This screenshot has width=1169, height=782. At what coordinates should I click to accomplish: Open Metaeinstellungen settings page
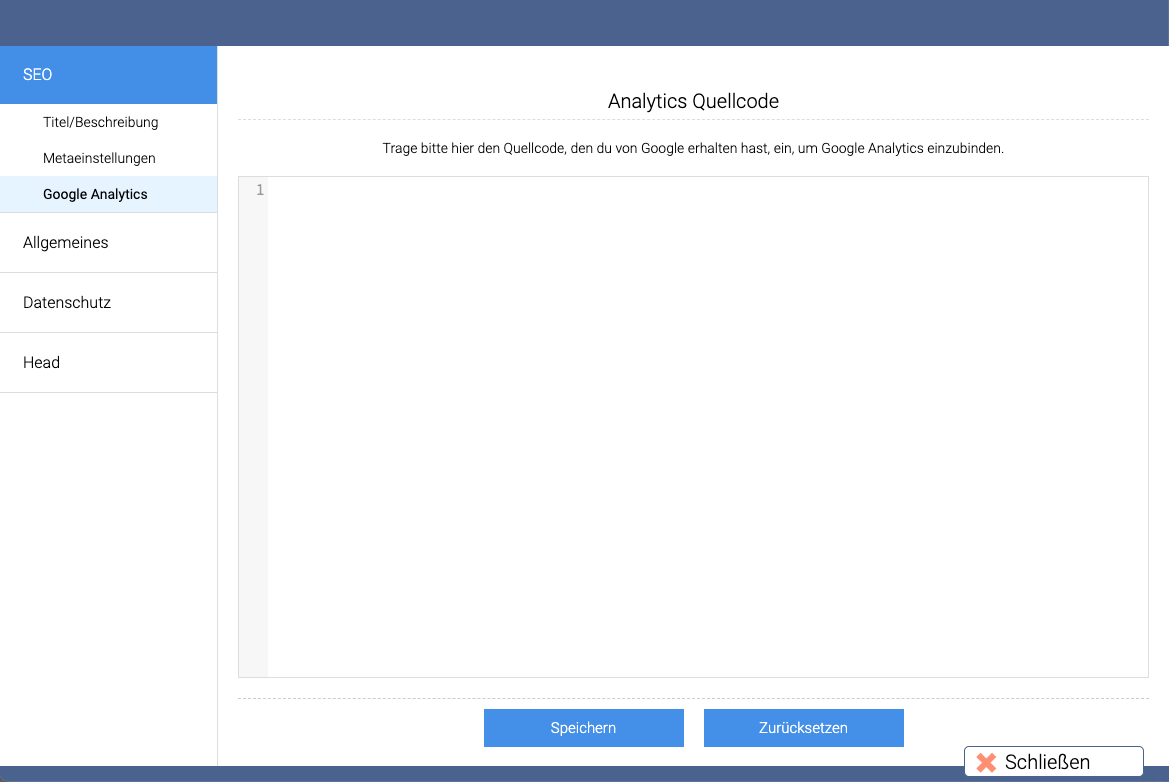(x=108, y=158)
